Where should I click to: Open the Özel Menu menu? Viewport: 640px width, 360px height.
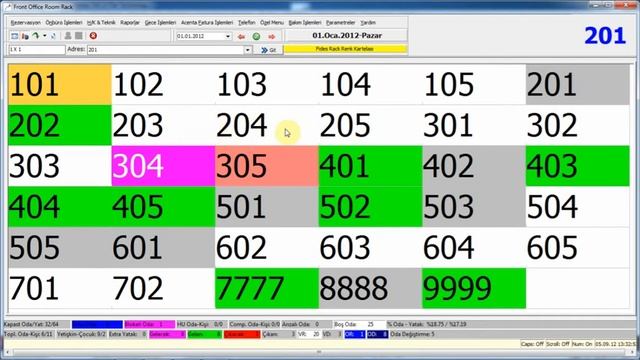(x=272, y=22)
